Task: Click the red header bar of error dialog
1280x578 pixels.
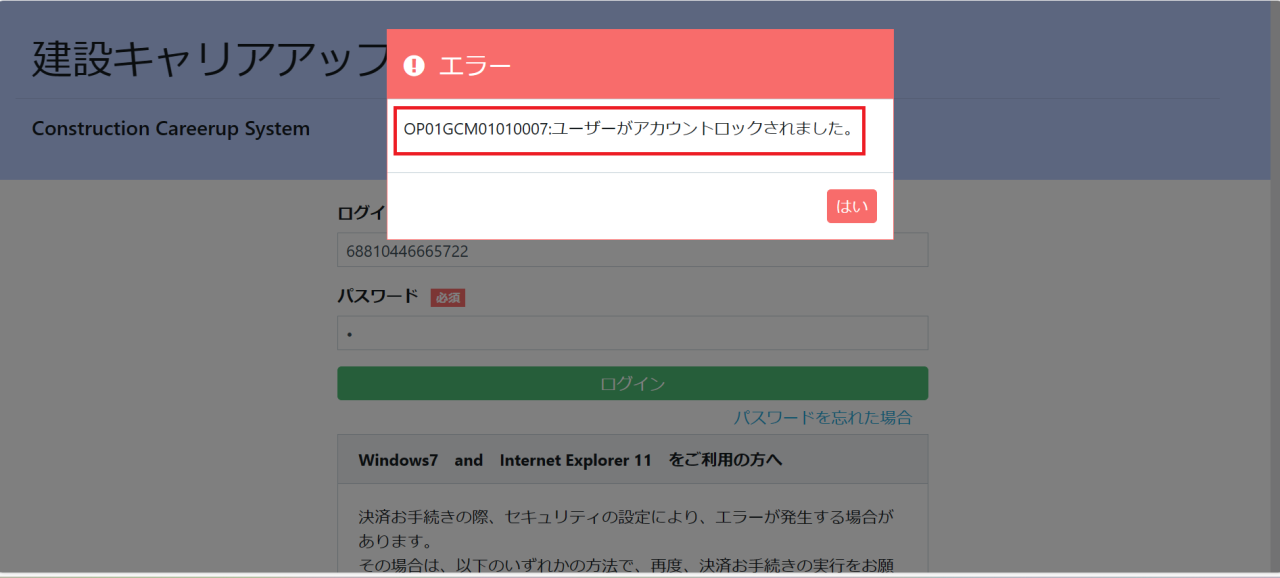Action: click(x=700, y=64)
